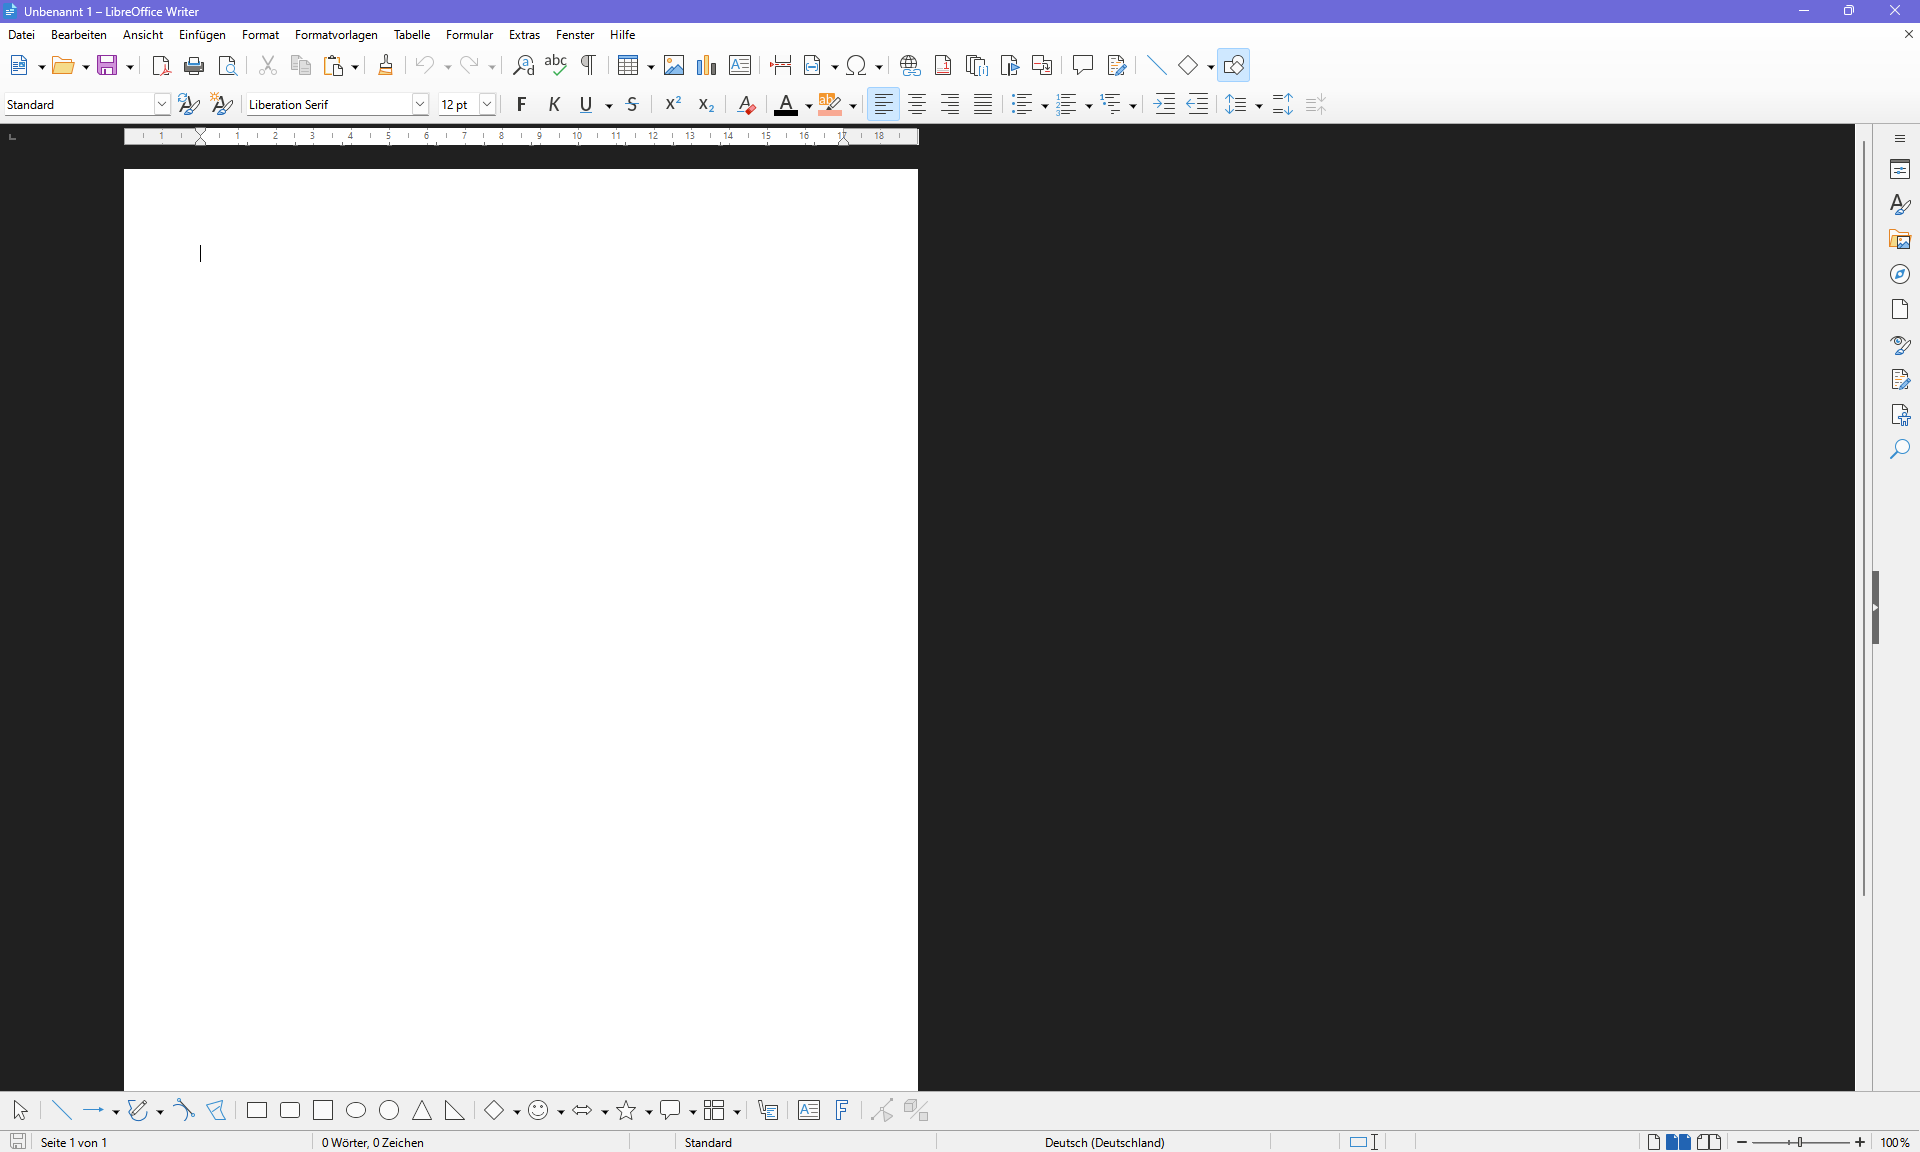Expand the paragraph style dropdown showing Standard
The image size is (1920, 1152).
(161, 104)
